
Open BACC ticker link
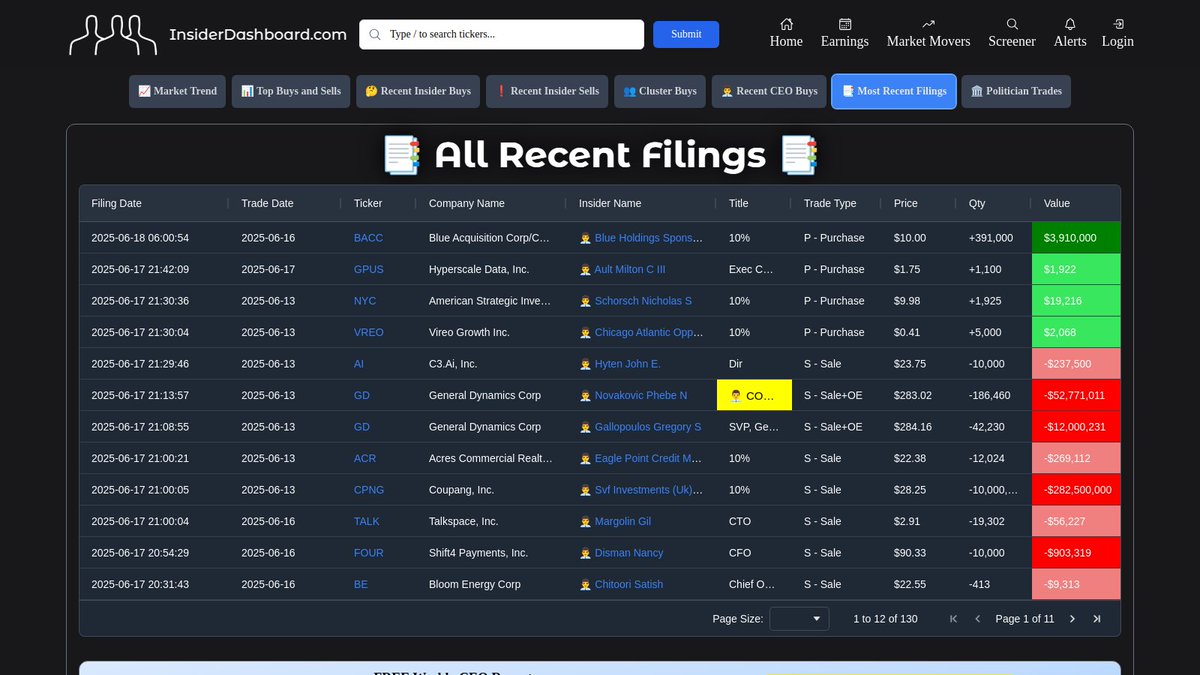tap(368, 238)
